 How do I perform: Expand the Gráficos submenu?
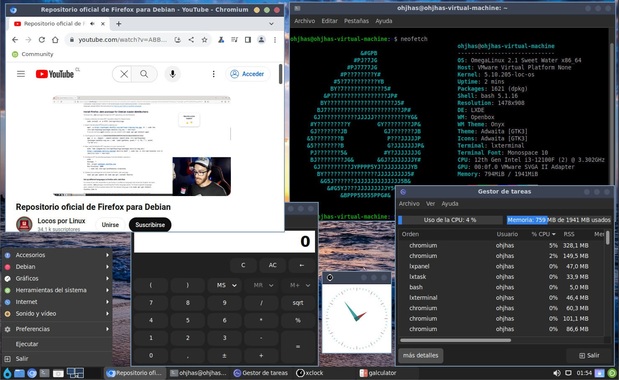(56, 278)
